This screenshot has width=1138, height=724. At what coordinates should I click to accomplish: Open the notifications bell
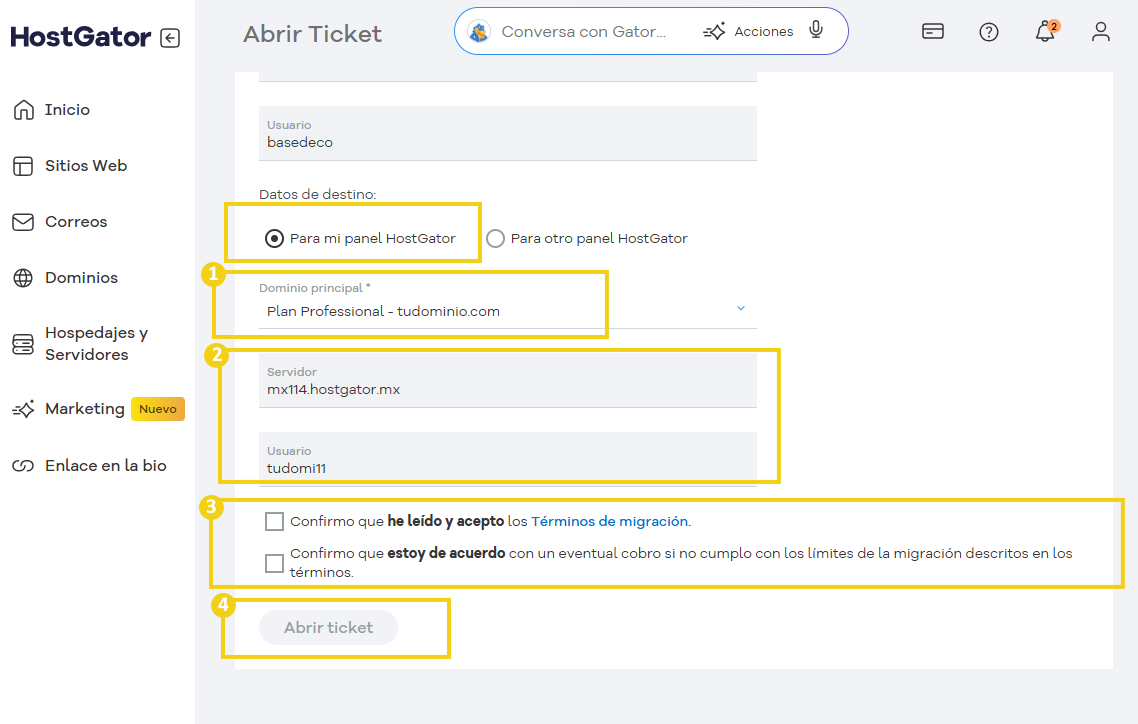[1044, 32]
